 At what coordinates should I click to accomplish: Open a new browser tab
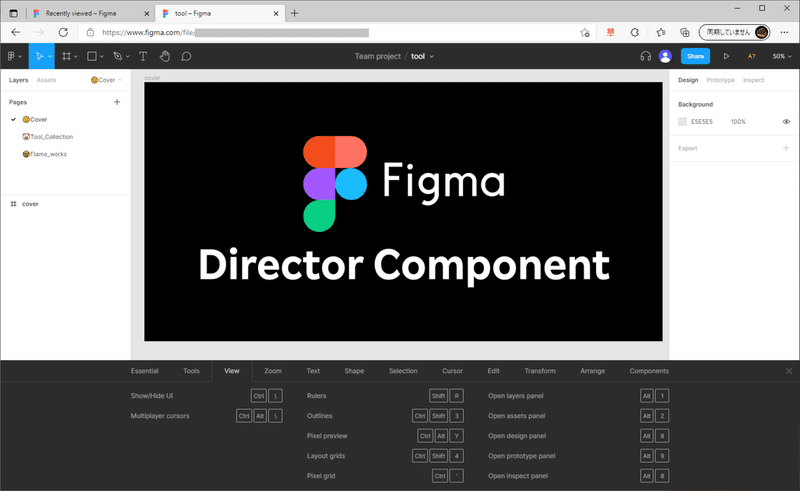click(x=294, y=13)
